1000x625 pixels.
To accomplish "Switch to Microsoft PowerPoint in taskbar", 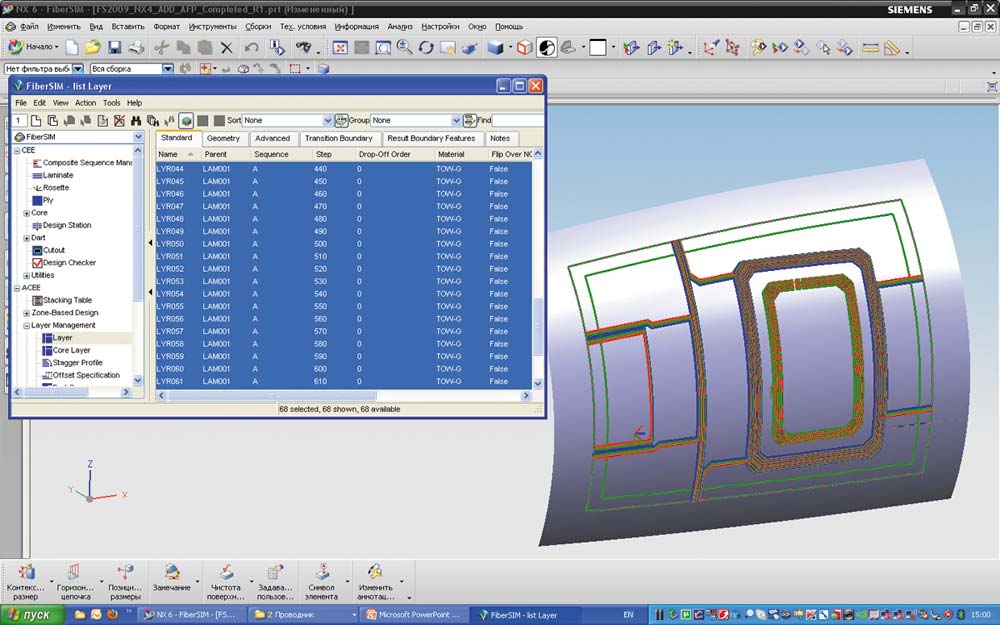I will pyautogui.click(x=412, y=615).
